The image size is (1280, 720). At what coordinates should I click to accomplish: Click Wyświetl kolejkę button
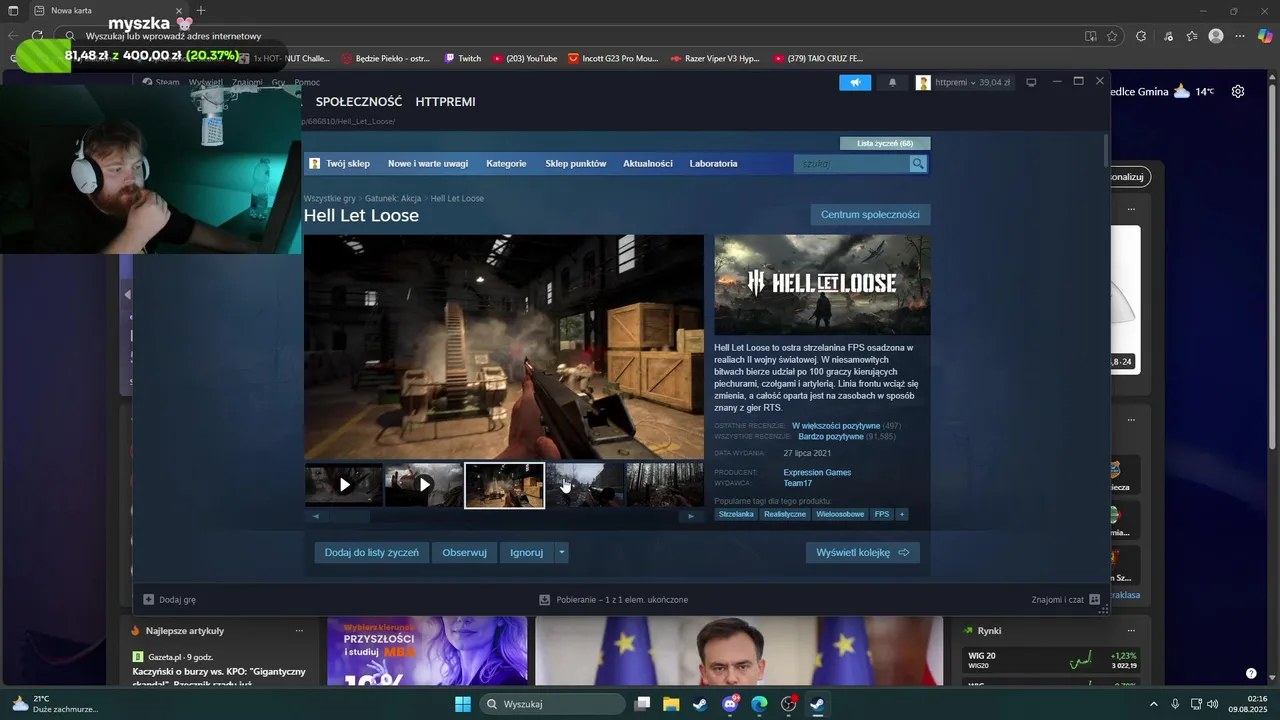863,552
